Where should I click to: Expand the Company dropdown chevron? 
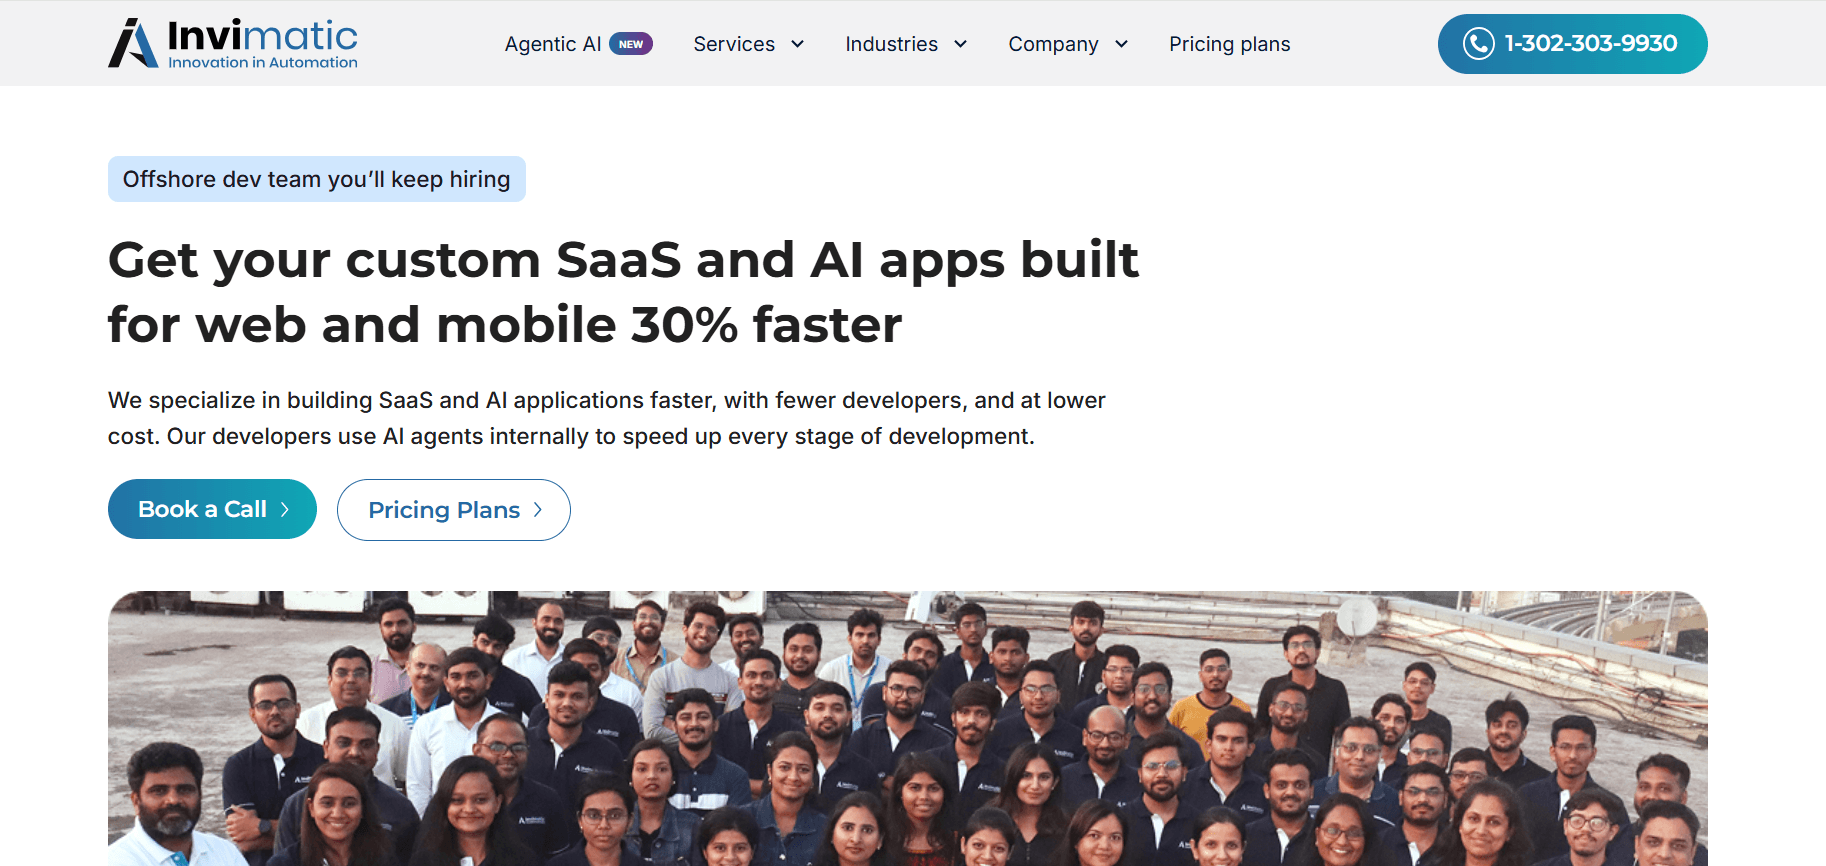coord(1121,44)
